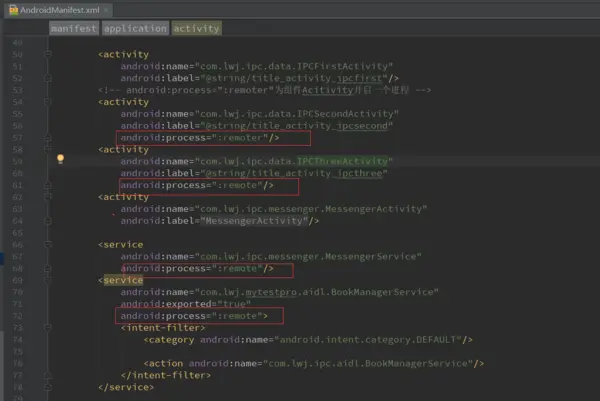The height and width of the screenshot is (401, 600).
Task: Collapse fold marker at line 52
Action: pyautogui.click(x=48, y=78)
